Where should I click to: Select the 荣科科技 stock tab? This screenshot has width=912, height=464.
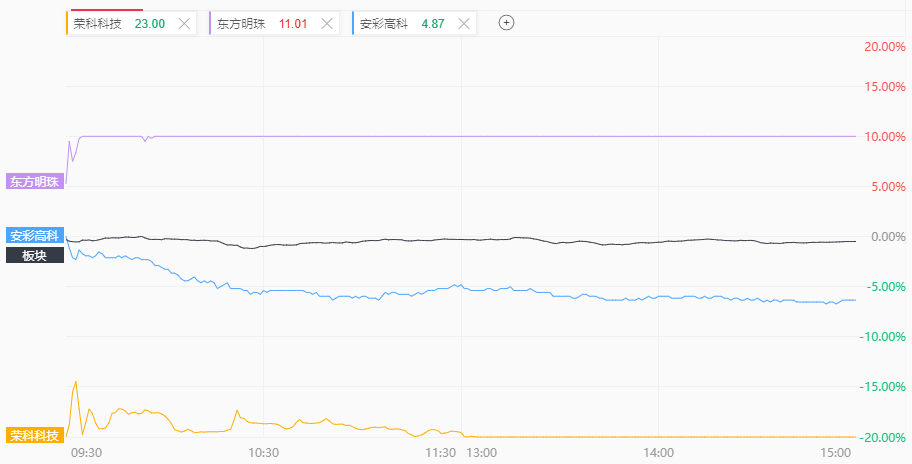(98, 23)
